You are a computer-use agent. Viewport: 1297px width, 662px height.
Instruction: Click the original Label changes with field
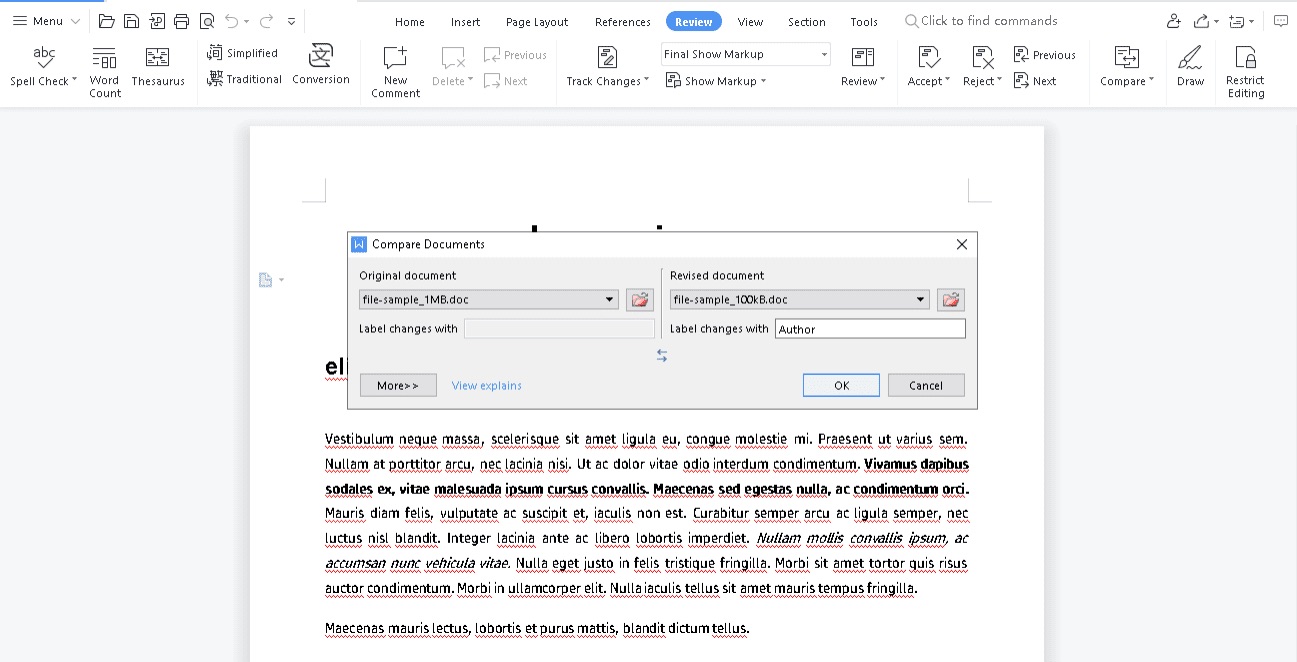click(x=560, y=329)
